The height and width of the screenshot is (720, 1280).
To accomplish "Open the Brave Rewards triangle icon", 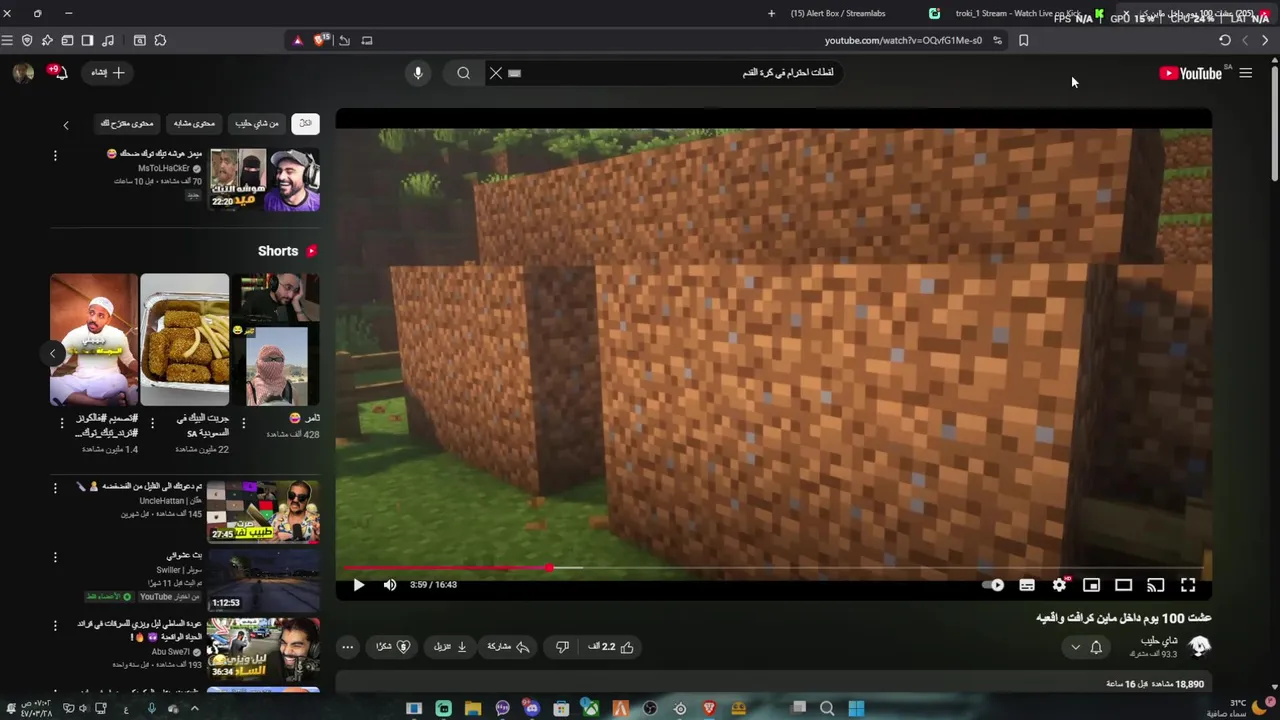I will click(x=297, y=40).
